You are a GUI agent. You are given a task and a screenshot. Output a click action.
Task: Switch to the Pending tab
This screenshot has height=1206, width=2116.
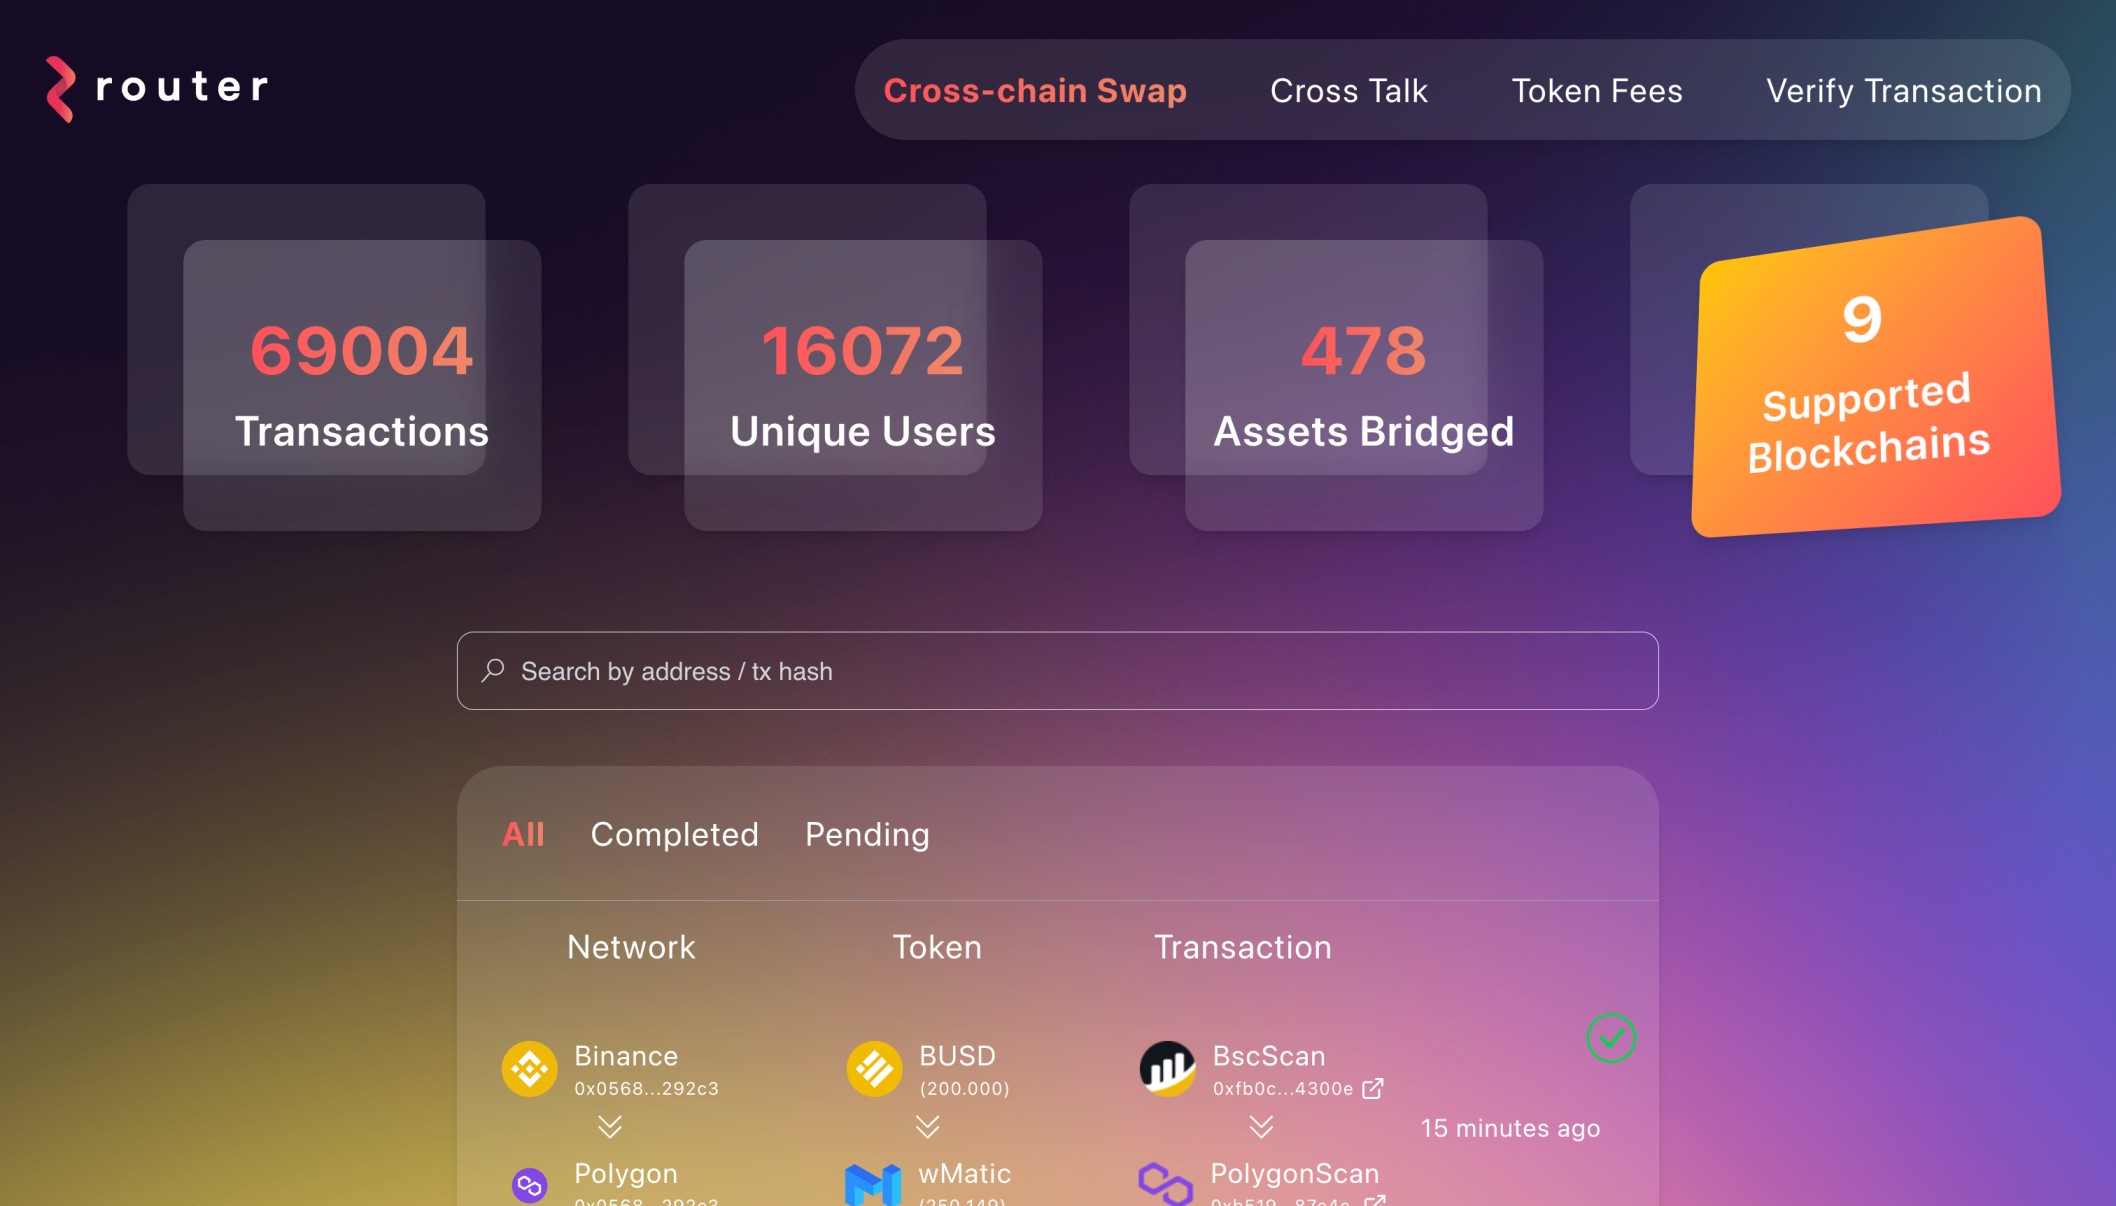pyautogui.click(x=866, y=834)
